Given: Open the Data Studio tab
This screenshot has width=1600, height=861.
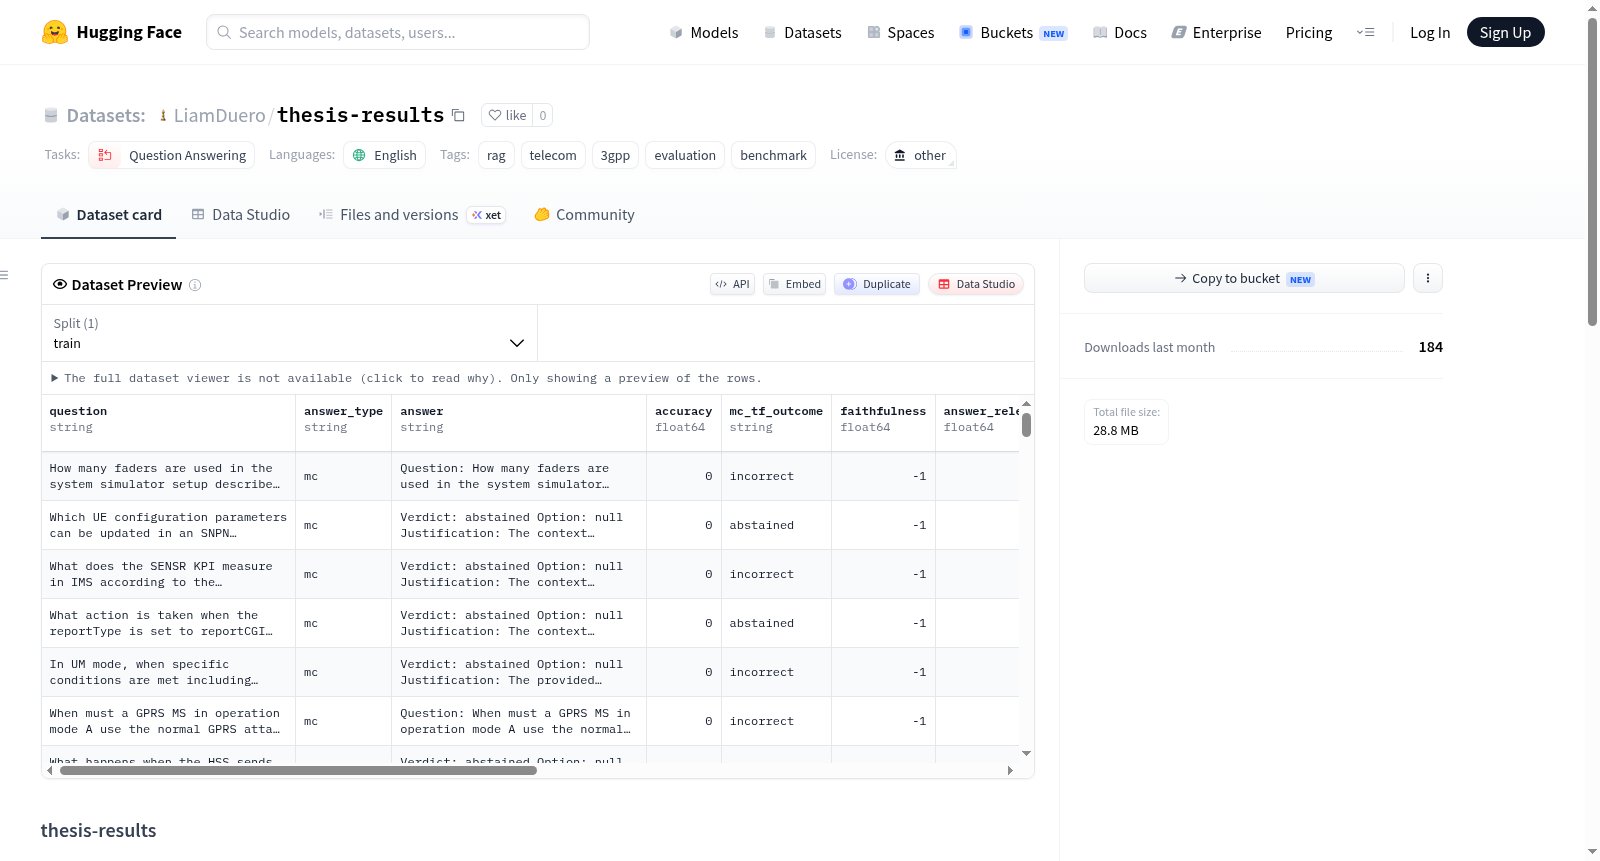Looking at the screenshot, I should click(241, 215).
